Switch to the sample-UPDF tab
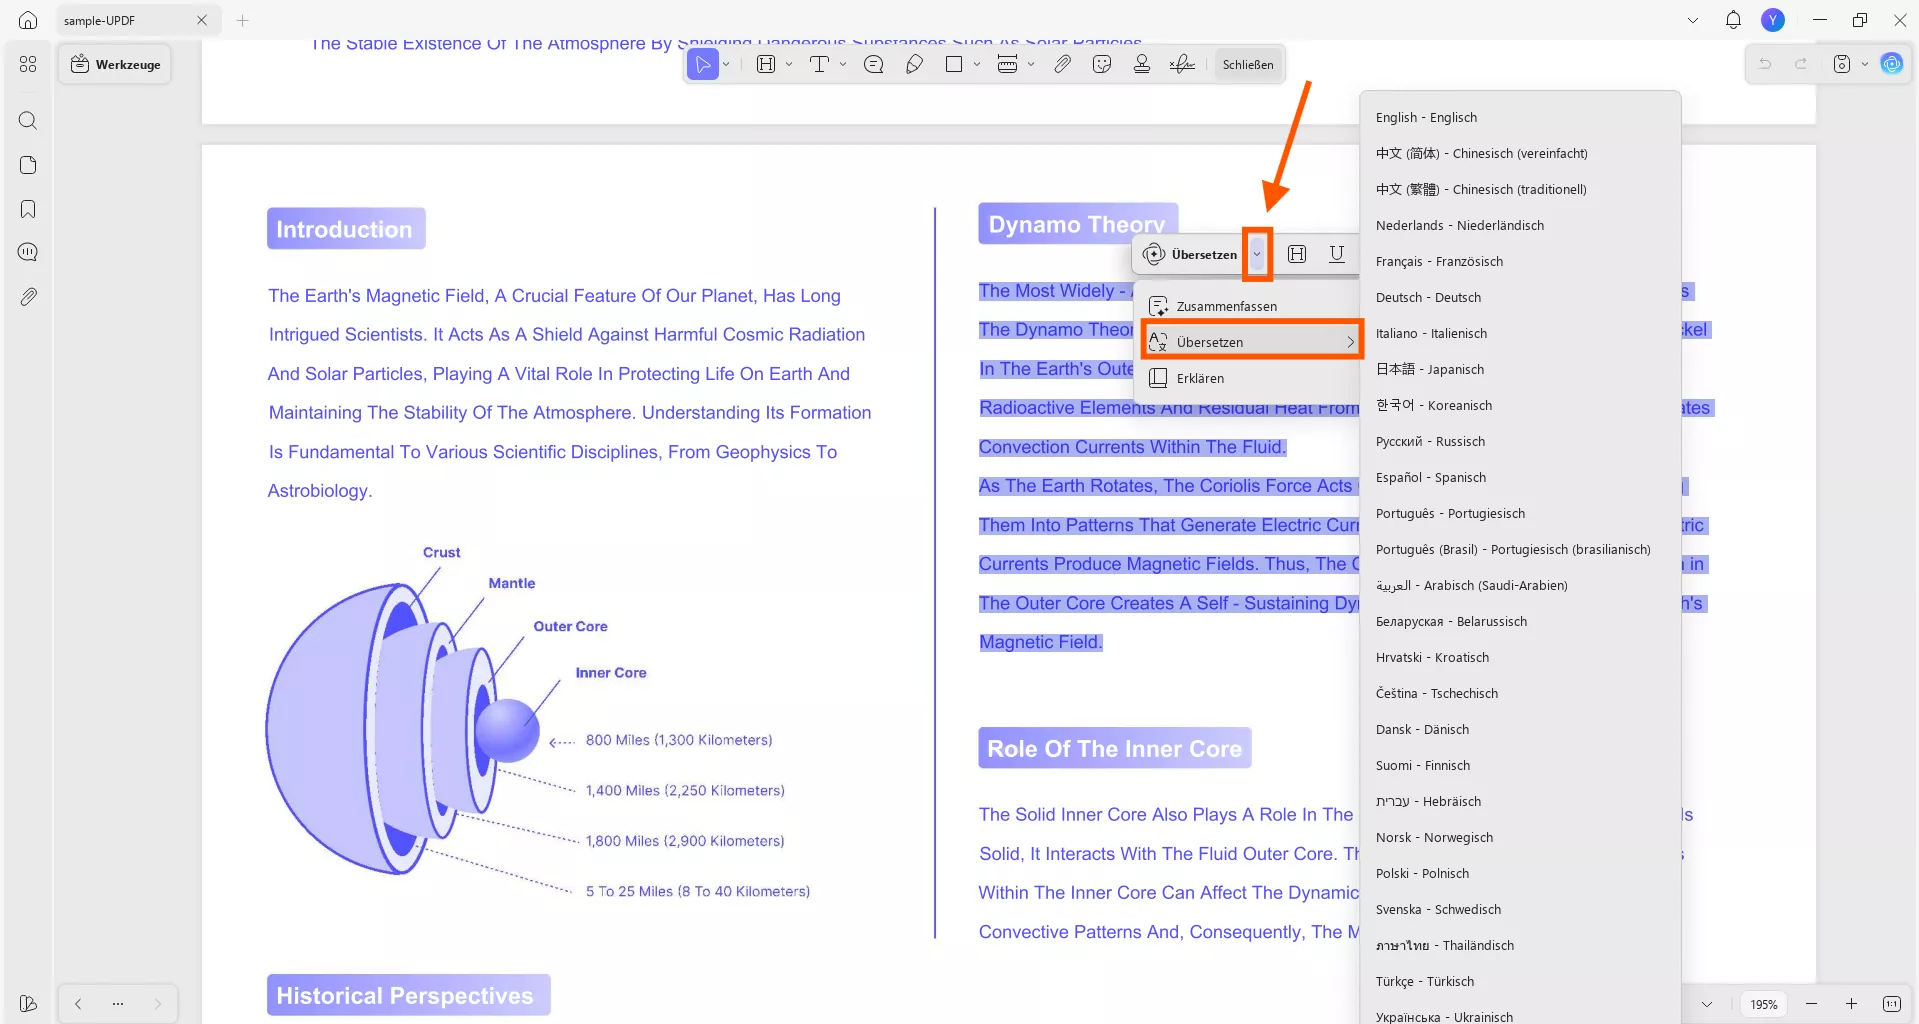This screenshot has width=1919, height=1024. coord(137,20)
